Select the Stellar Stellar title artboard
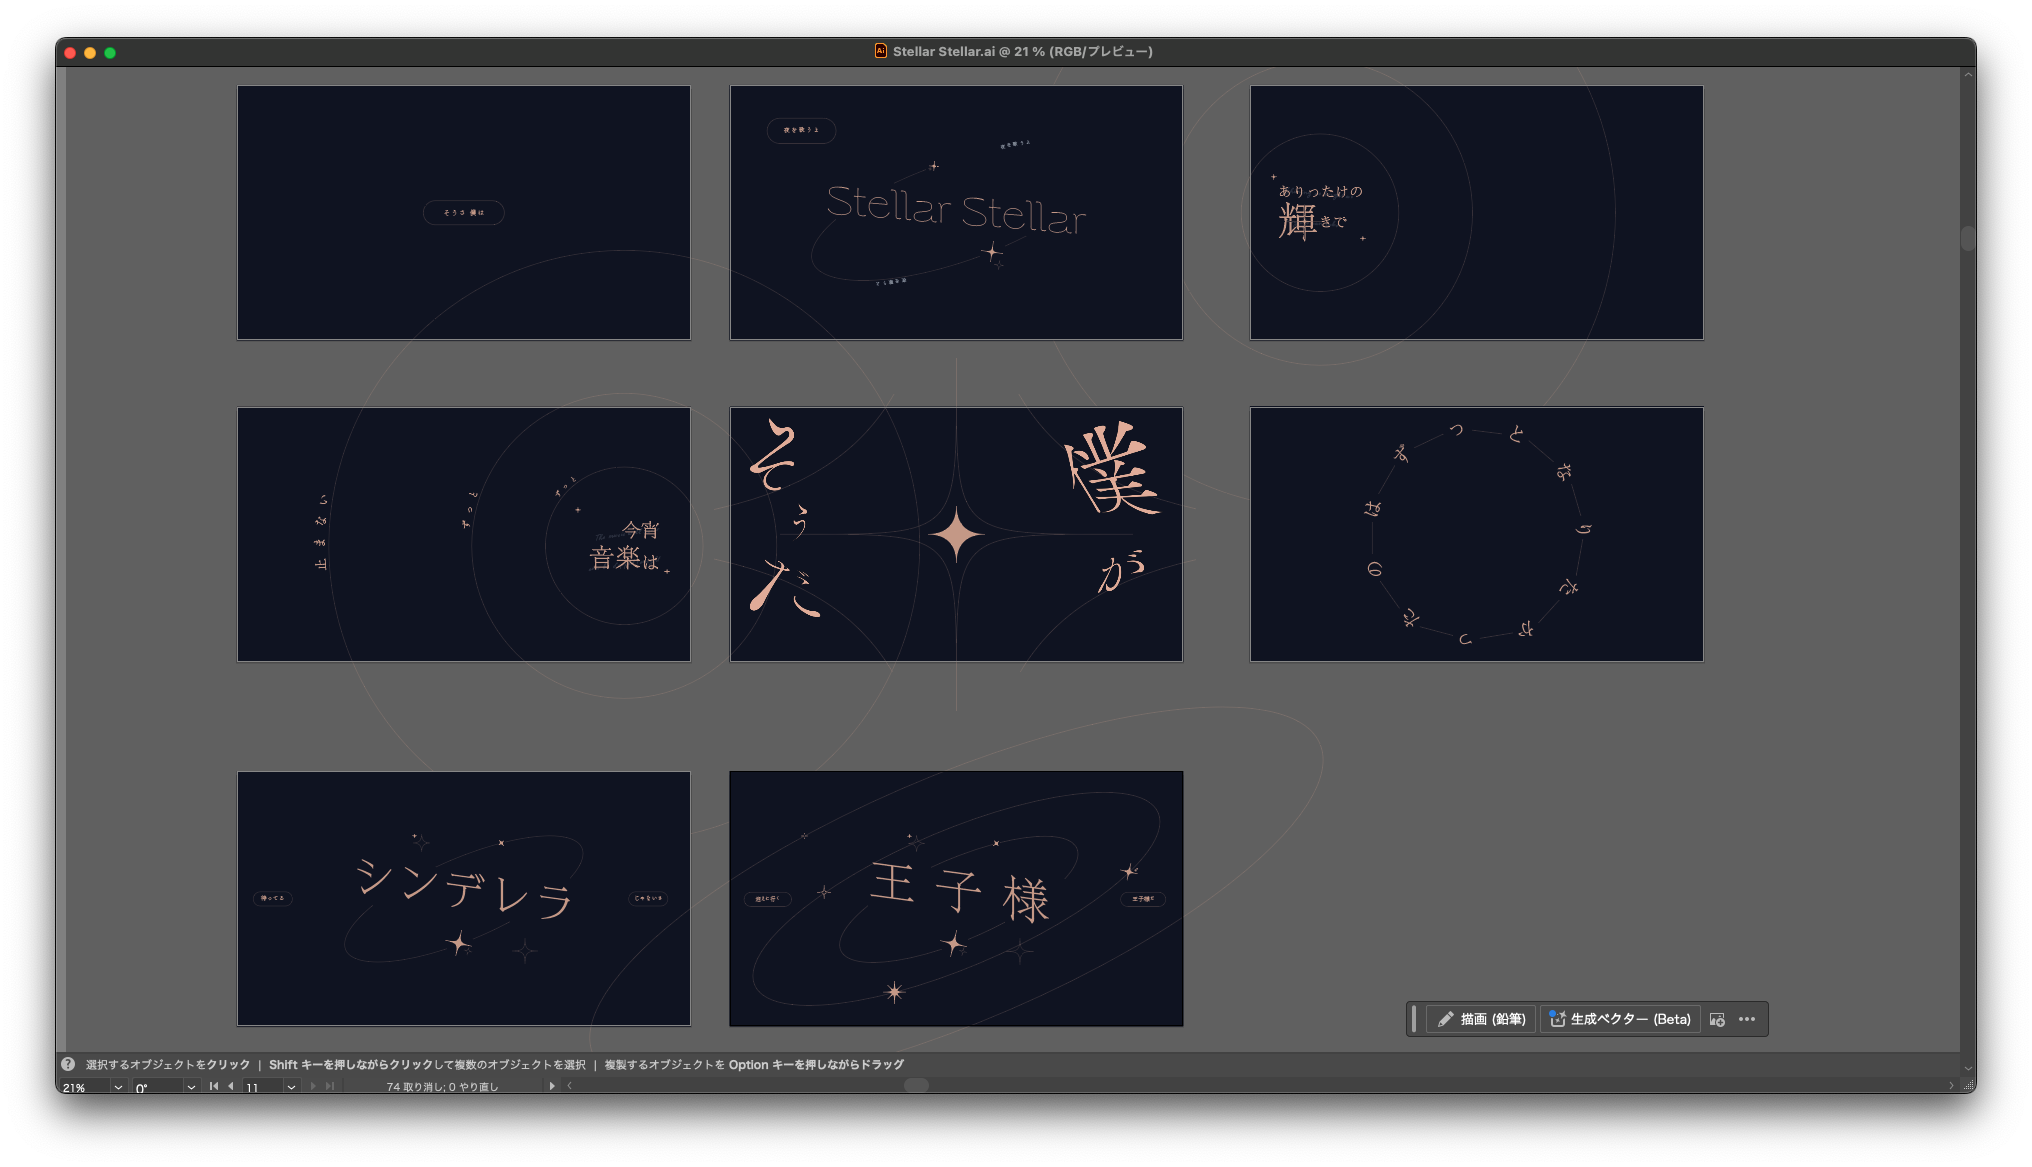This screenshot has height=1167, width=2032. point(956,212)
